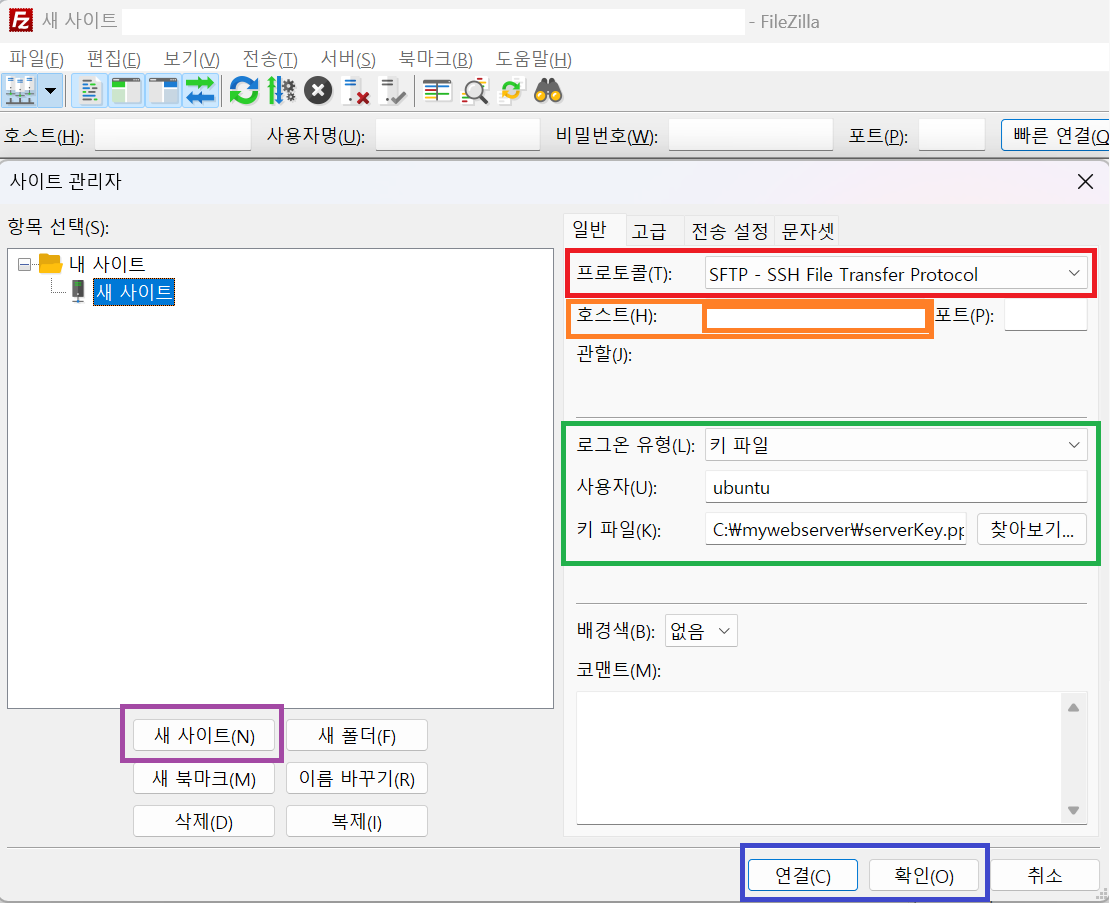Click the reconnect to server icon
The height and width of the screenshot is (903, 1110).
[392, 91]
